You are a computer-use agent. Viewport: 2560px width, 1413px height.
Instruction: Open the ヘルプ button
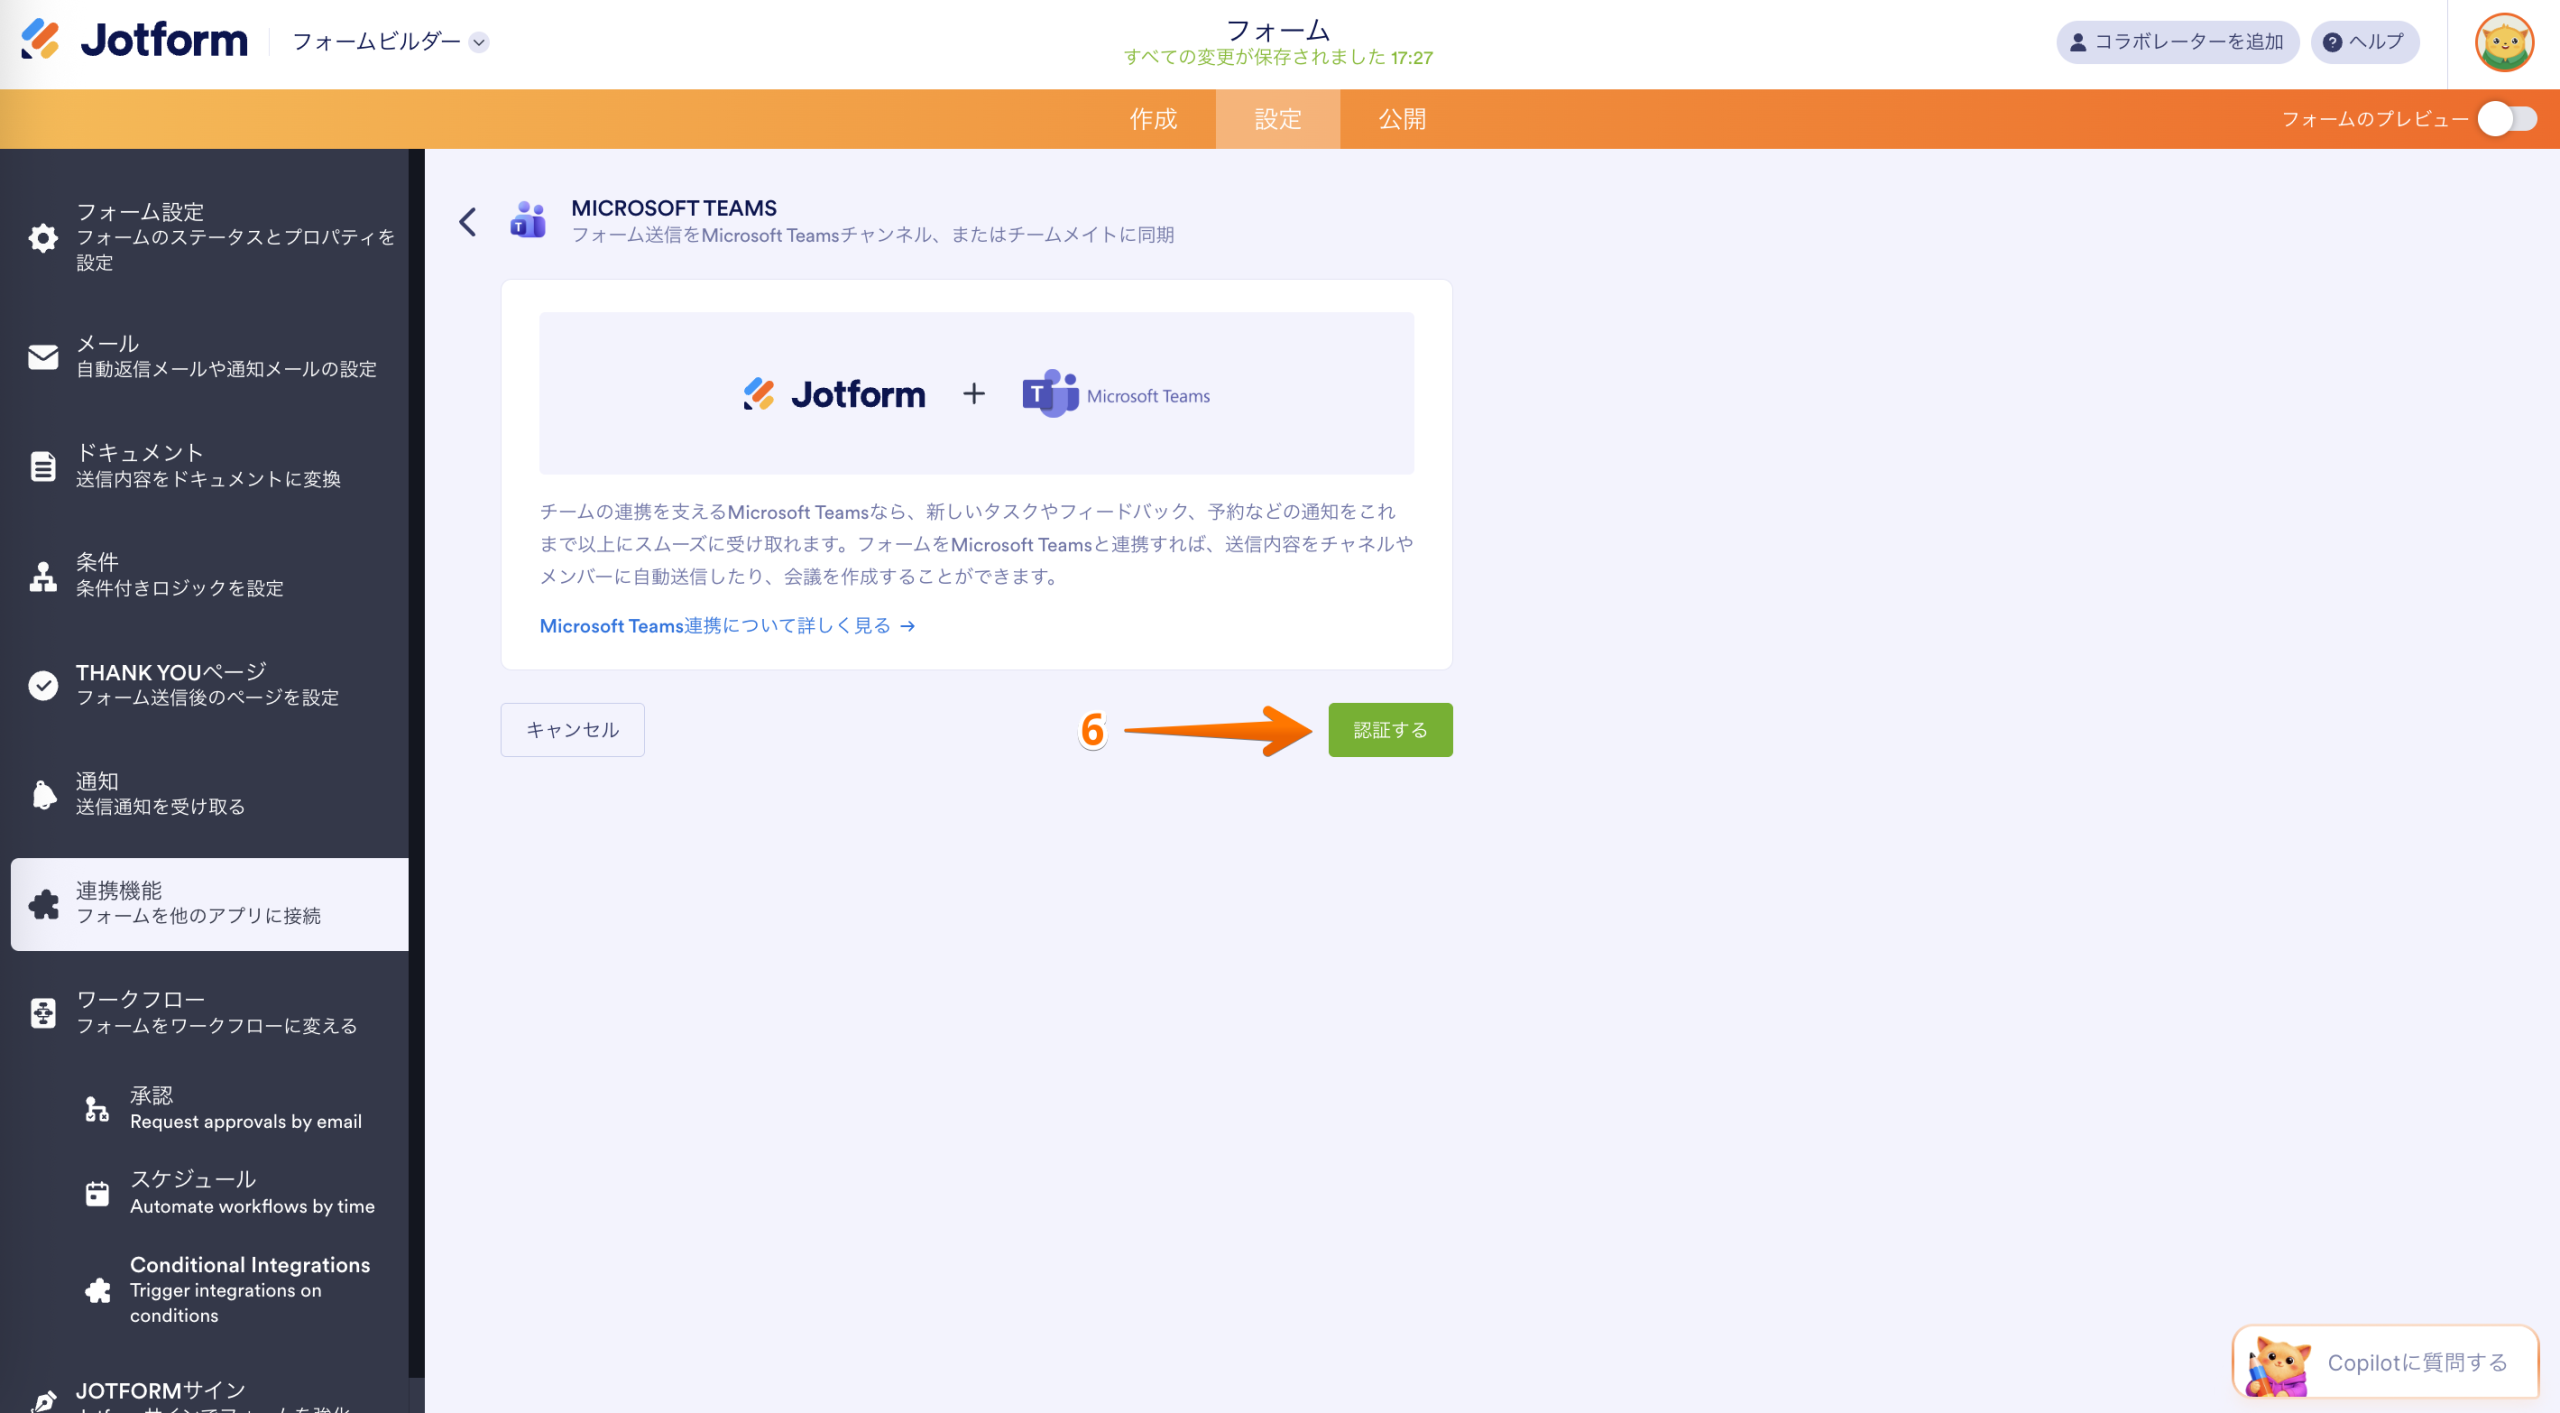tap(2364, 42)
